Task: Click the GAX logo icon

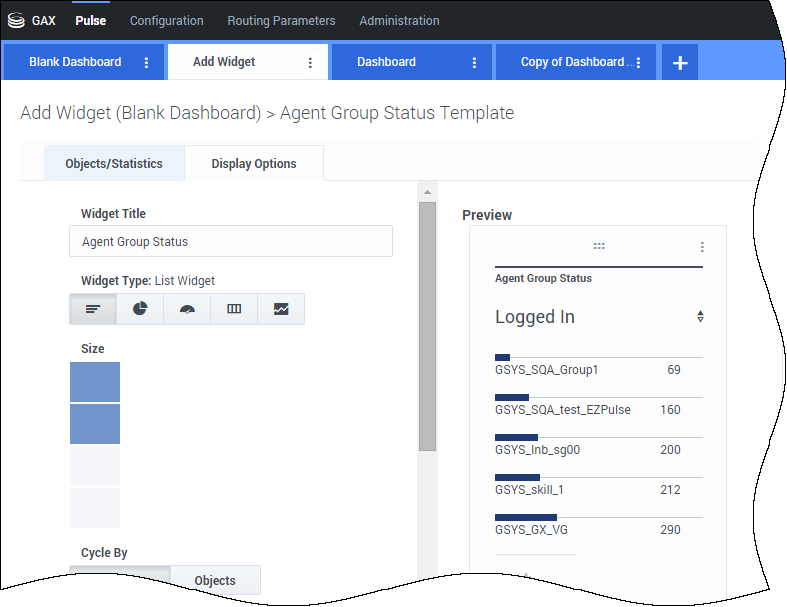Action: [15, 20]
